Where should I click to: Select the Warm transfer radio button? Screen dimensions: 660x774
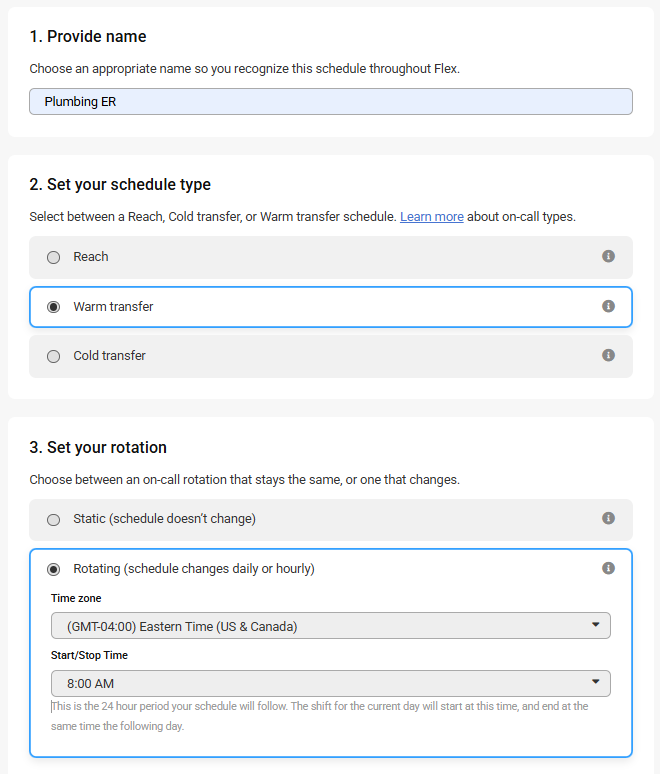click(x=54, y=307)
